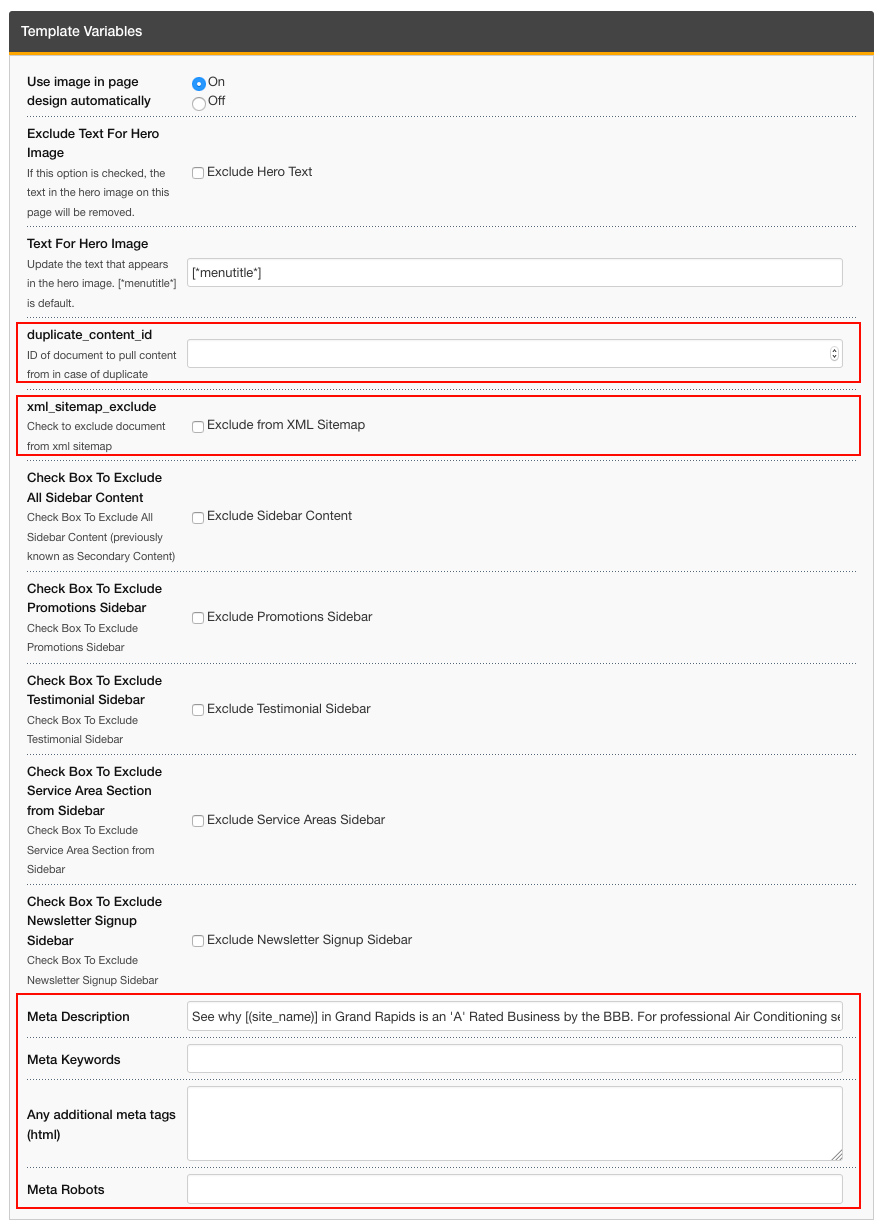Enable Exclude from XML Sitemap checkbox
Screen dimensions: 883x1229
click(x=198, y=426)
